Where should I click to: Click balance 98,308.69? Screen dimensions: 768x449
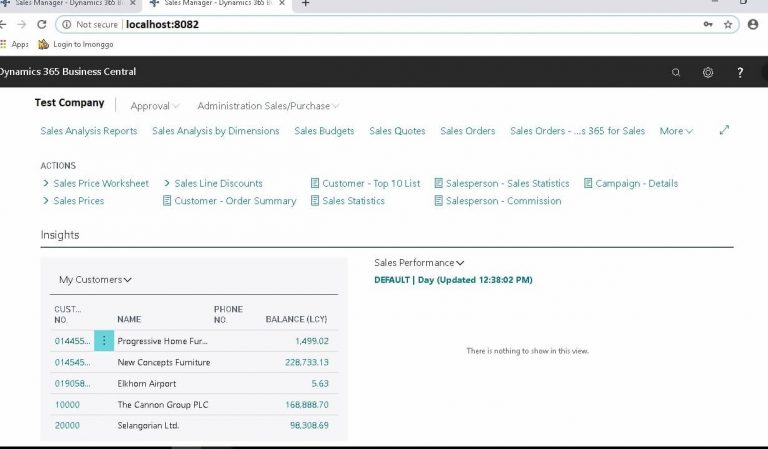pos(309,425)
